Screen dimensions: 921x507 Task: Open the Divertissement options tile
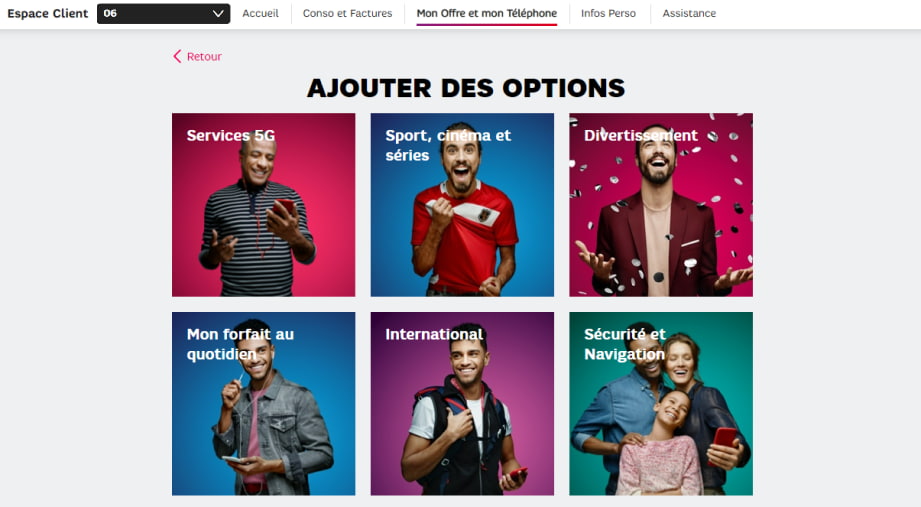pyautogui.click(x=661, y=204)
